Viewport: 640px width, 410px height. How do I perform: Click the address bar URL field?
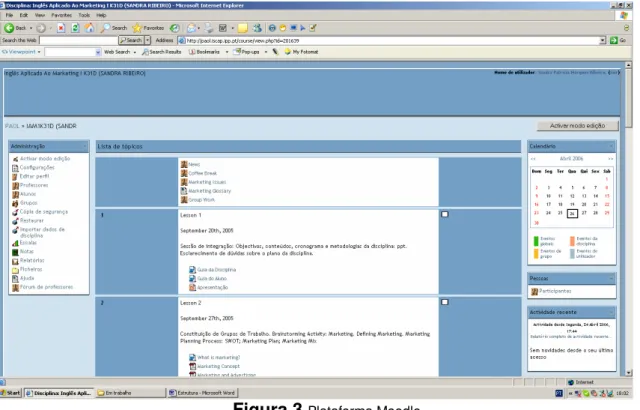point(388,40)
